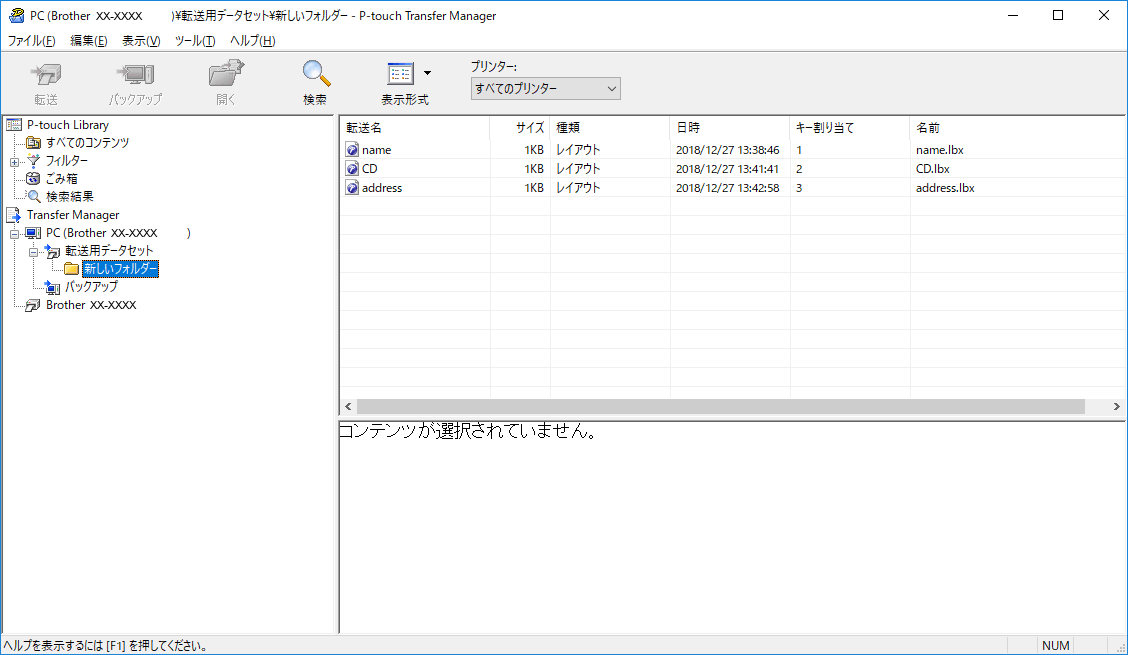Click the フィルター funnel icon
This screenshot has width=1128, height=655.
coord(33,161)
